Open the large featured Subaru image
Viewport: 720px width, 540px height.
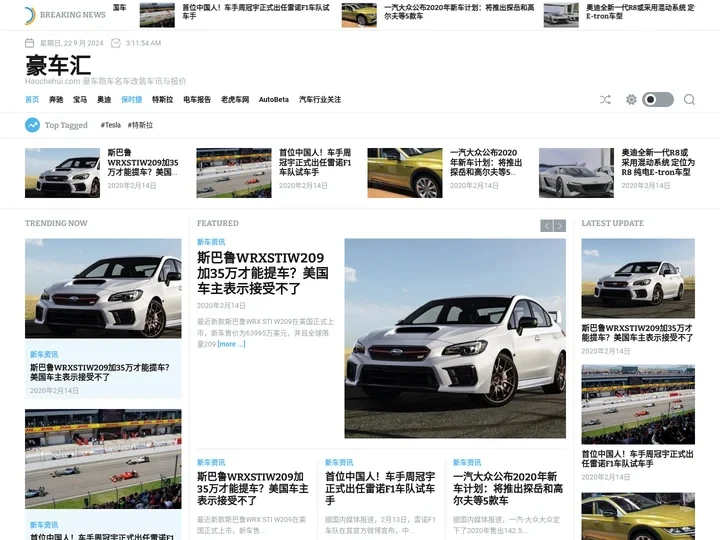455,338
